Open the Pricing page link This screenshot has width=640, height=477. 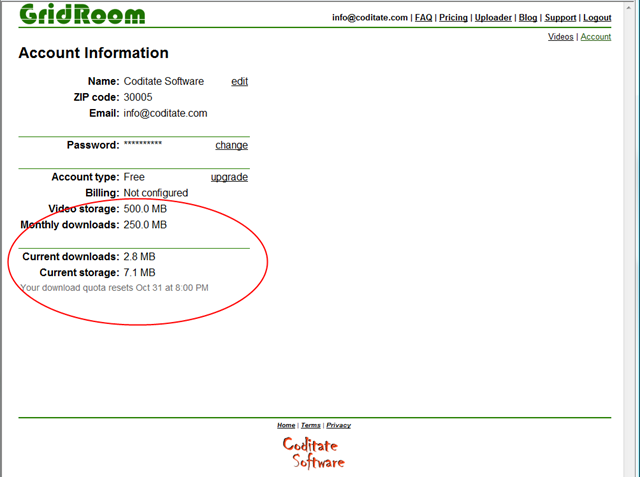point(453,18)
